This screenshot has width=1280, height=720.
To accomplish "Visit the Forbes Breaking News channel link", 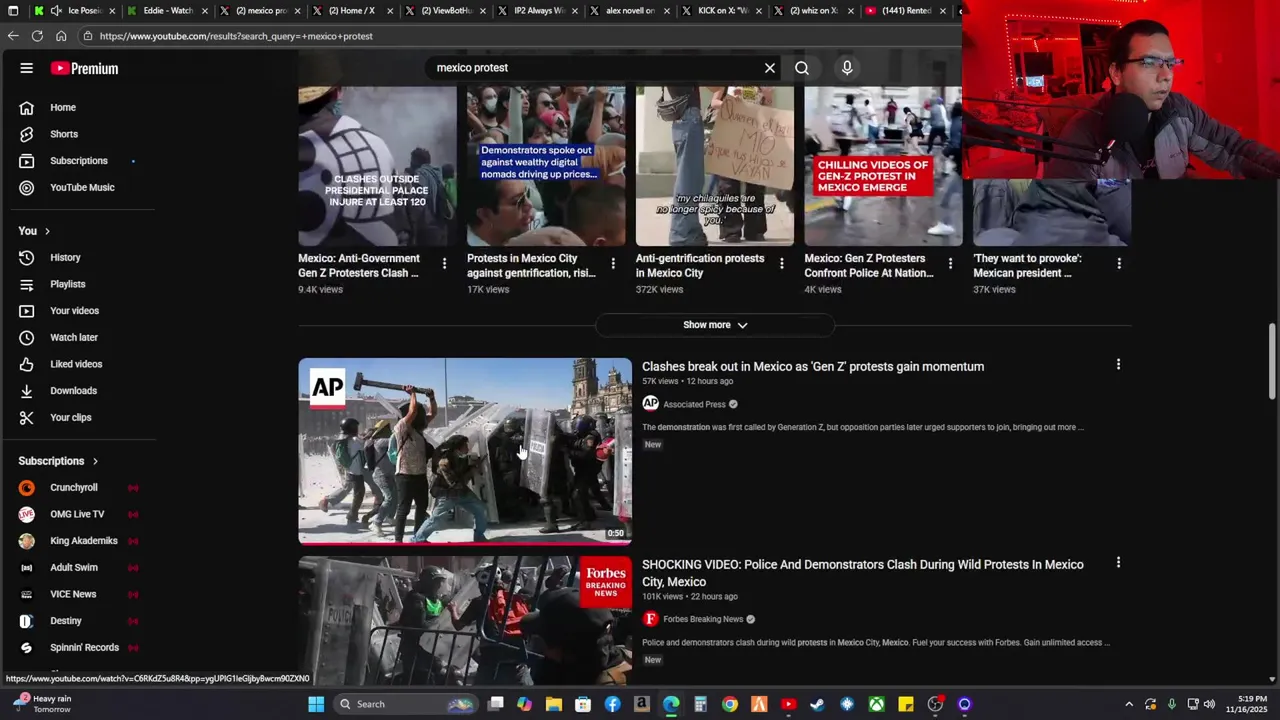I will [x=703, y=619].
